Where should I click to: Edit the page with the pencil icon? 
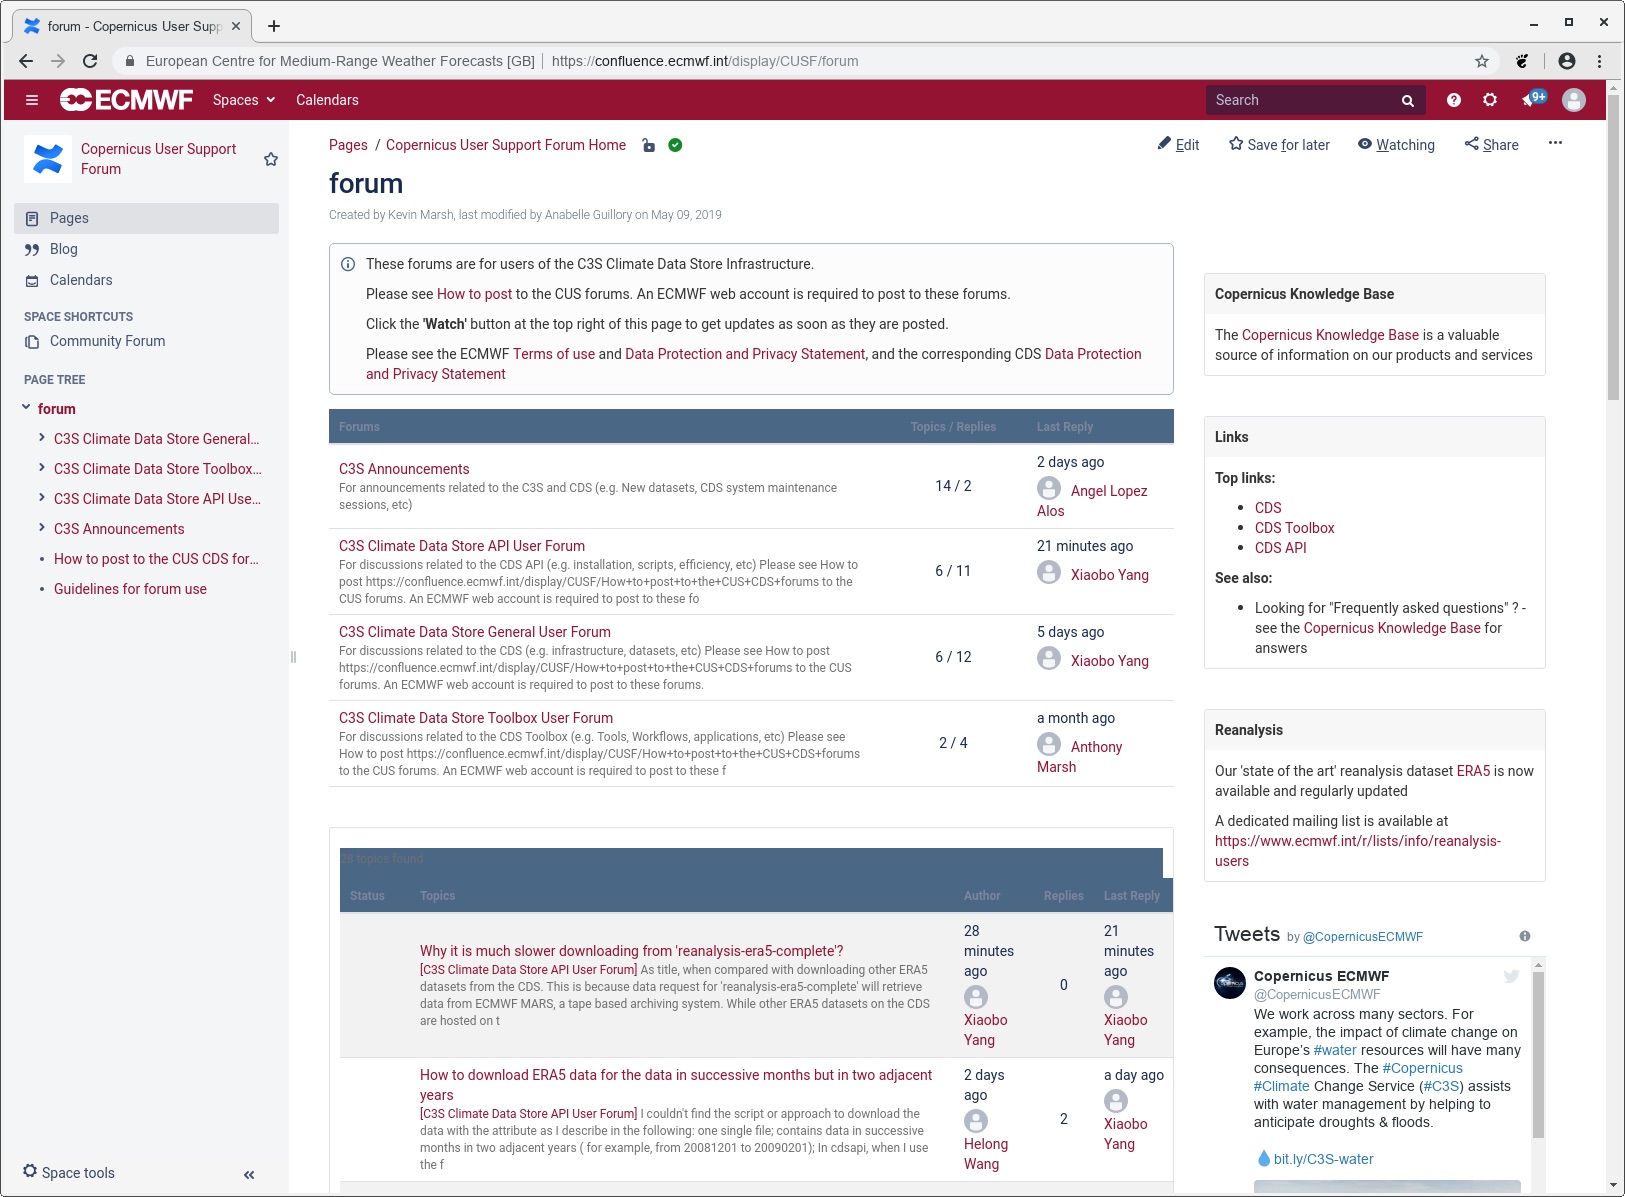coord(1178,144)
